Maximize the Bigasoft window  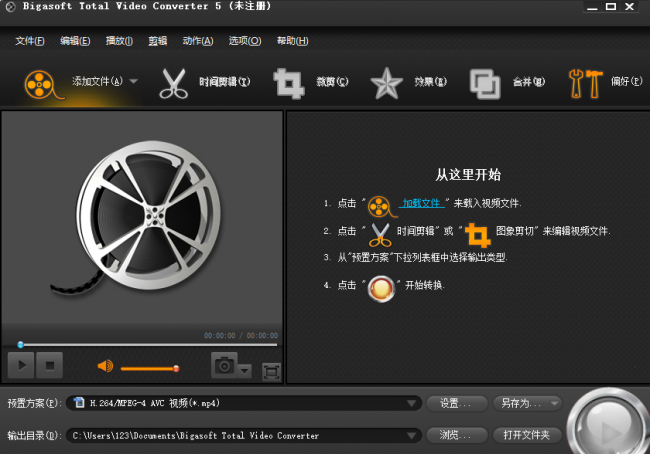(x=611, y=7)
